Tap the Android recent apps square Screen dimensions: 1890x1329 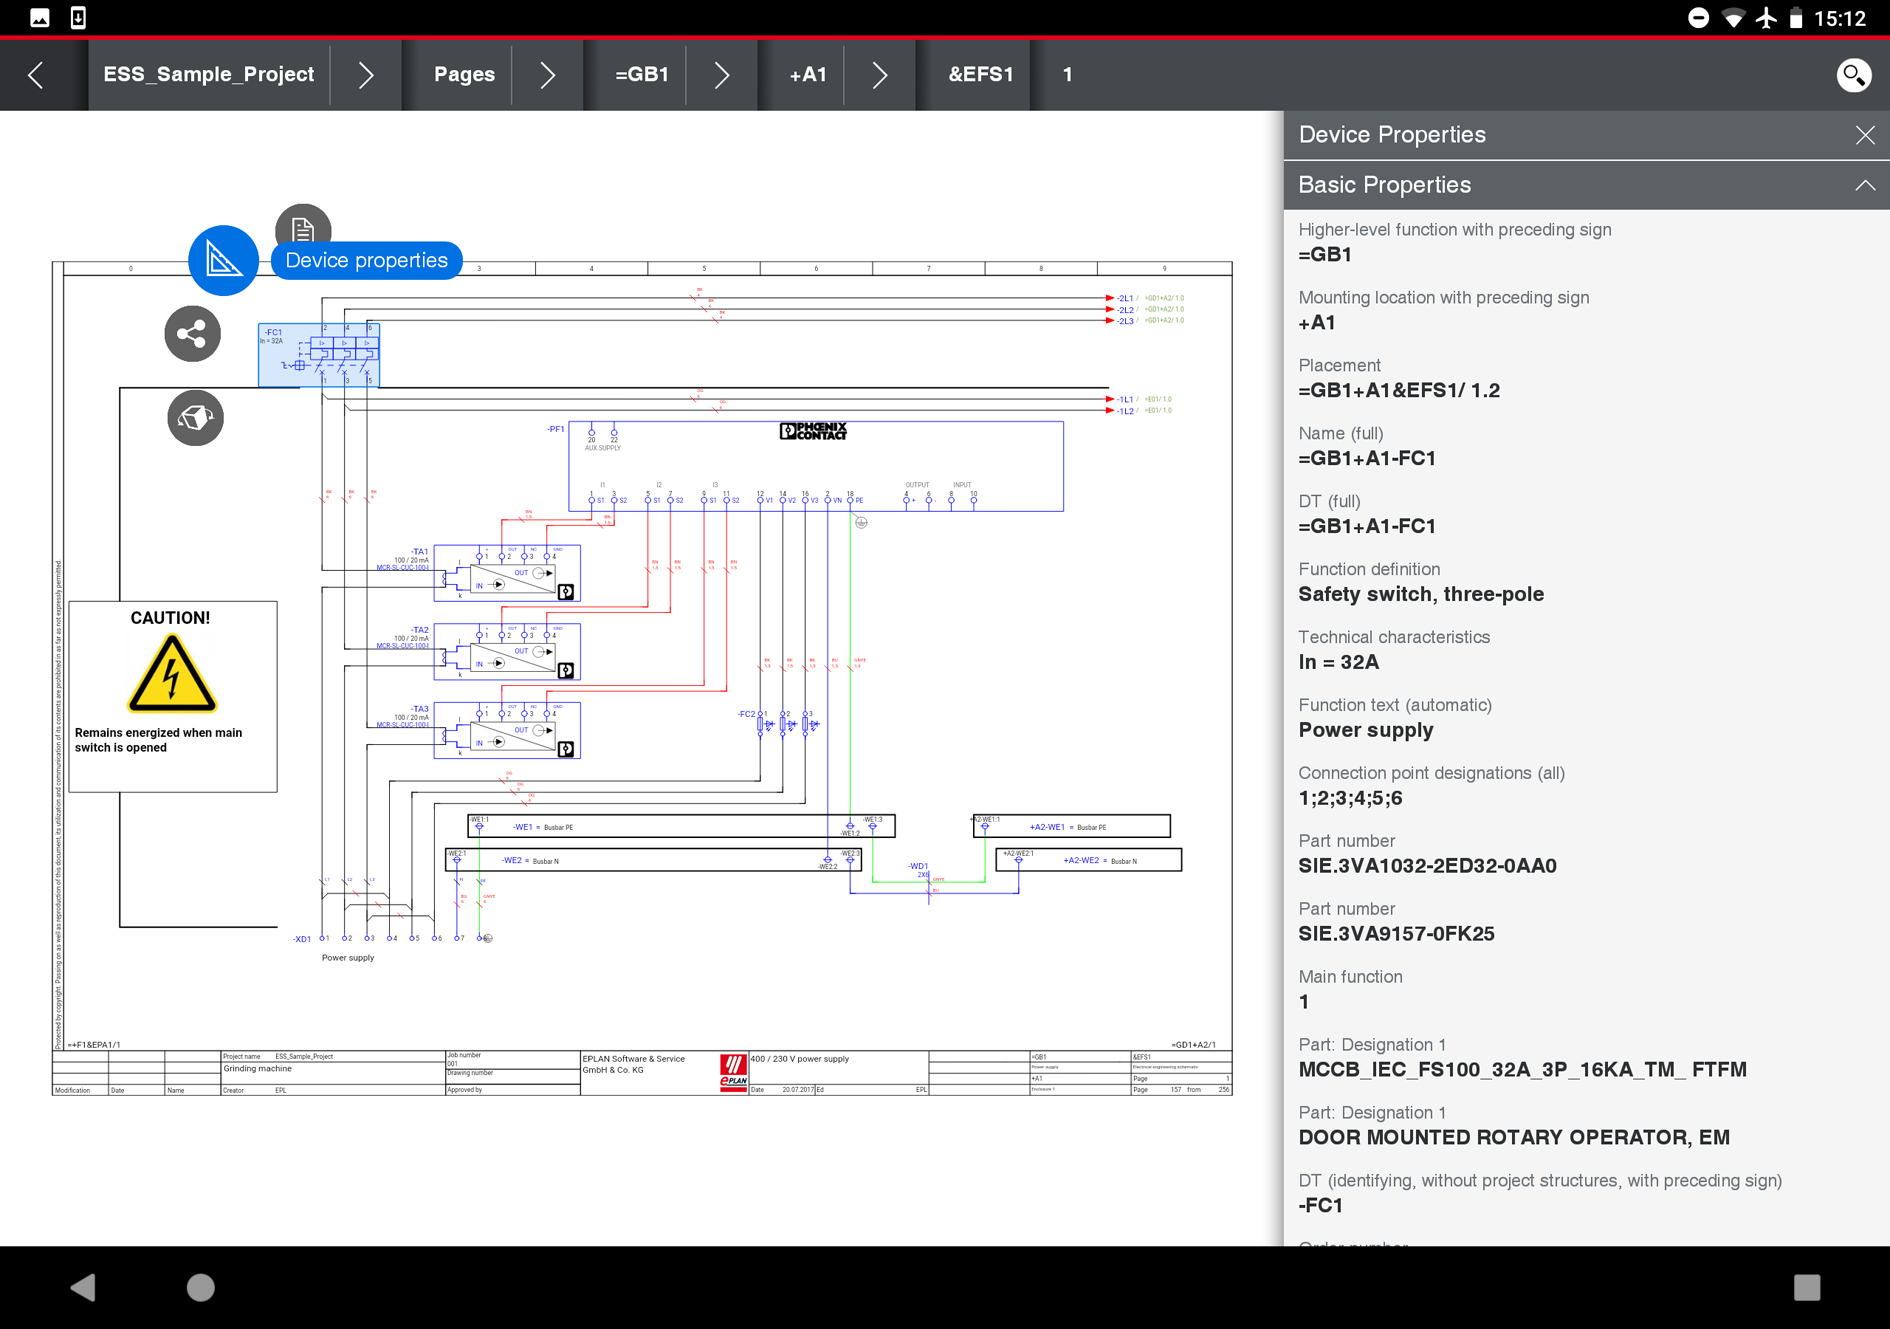tap(1806, 1287)
